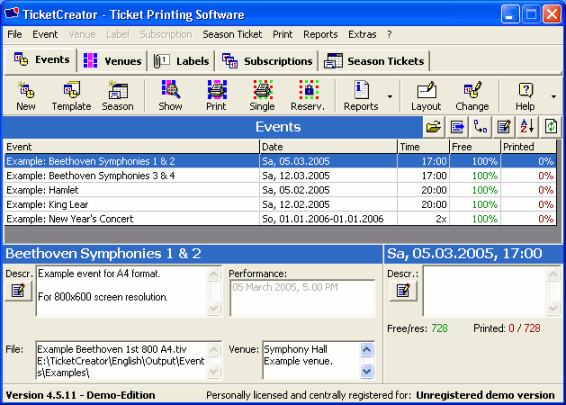
Task: Click the Help toolbar icon
Action: pyautogui.click(x=525, y=96)
